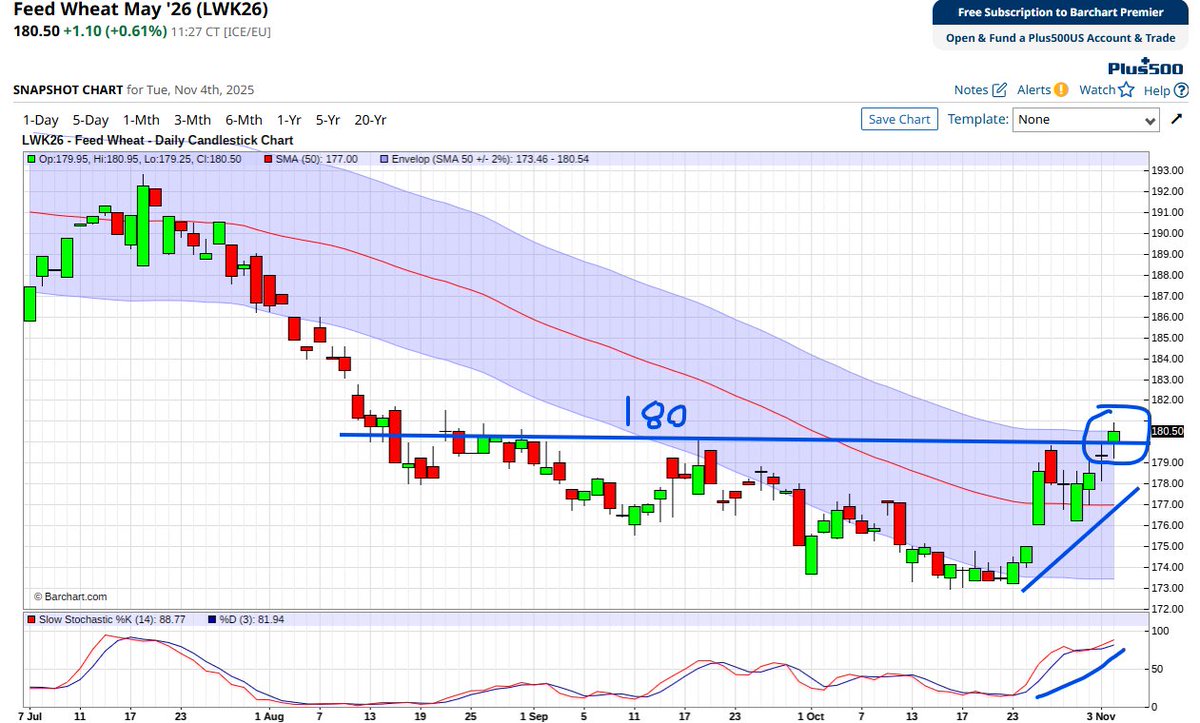Choose the 1-Yr chart range

pos(290,119)
